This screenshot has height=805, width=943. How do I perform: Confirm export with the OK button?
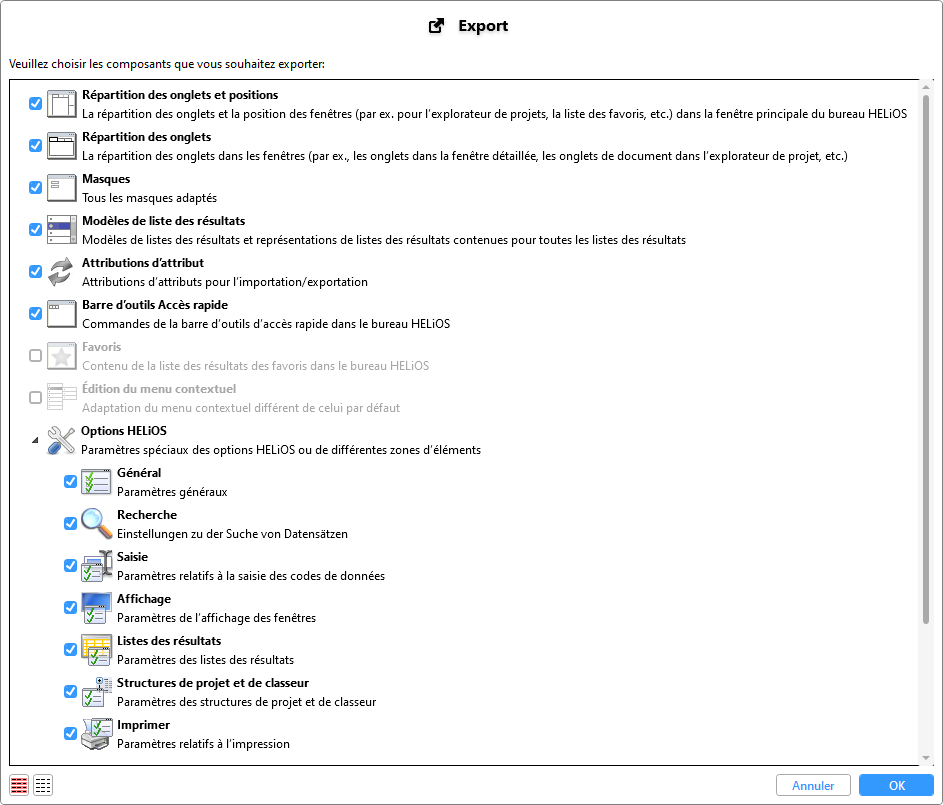click(x=897, y=785)
